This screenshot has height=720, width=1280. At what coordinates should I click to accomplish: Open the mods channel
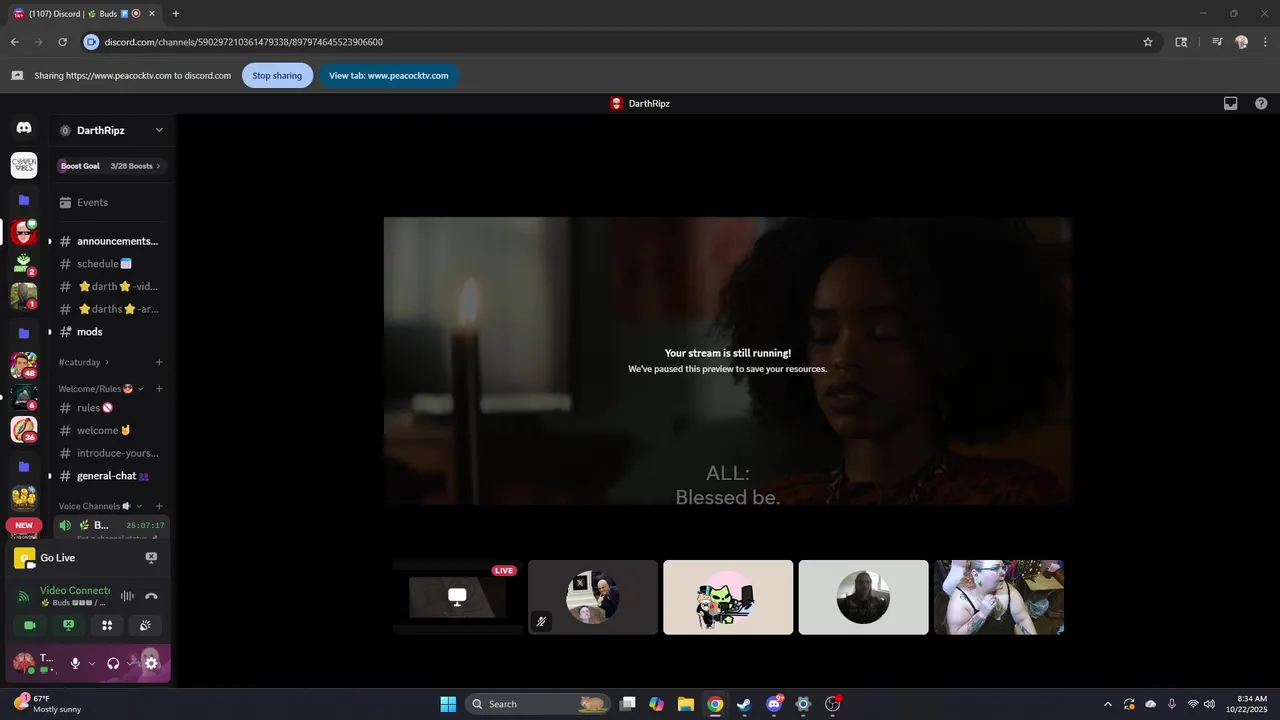(x=110, y=332)
